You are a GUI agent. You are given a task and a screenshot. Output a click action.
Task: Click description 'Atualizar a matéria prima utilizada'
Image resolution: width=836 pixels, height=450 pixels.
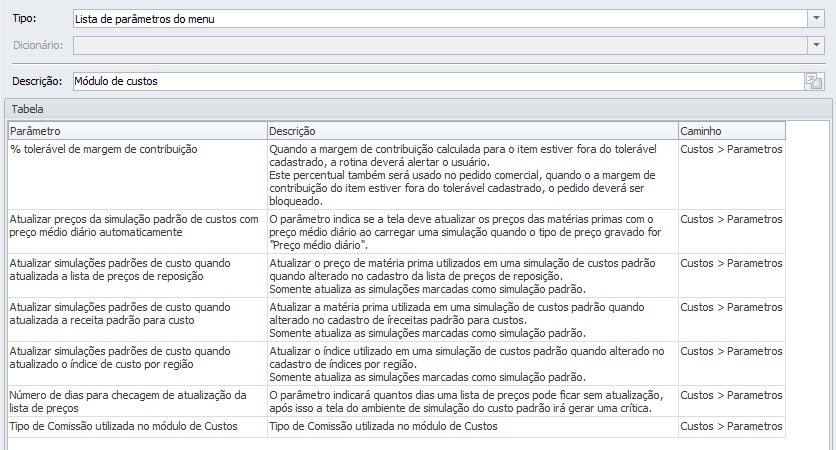pyautogui.click(x=472, y=319)
